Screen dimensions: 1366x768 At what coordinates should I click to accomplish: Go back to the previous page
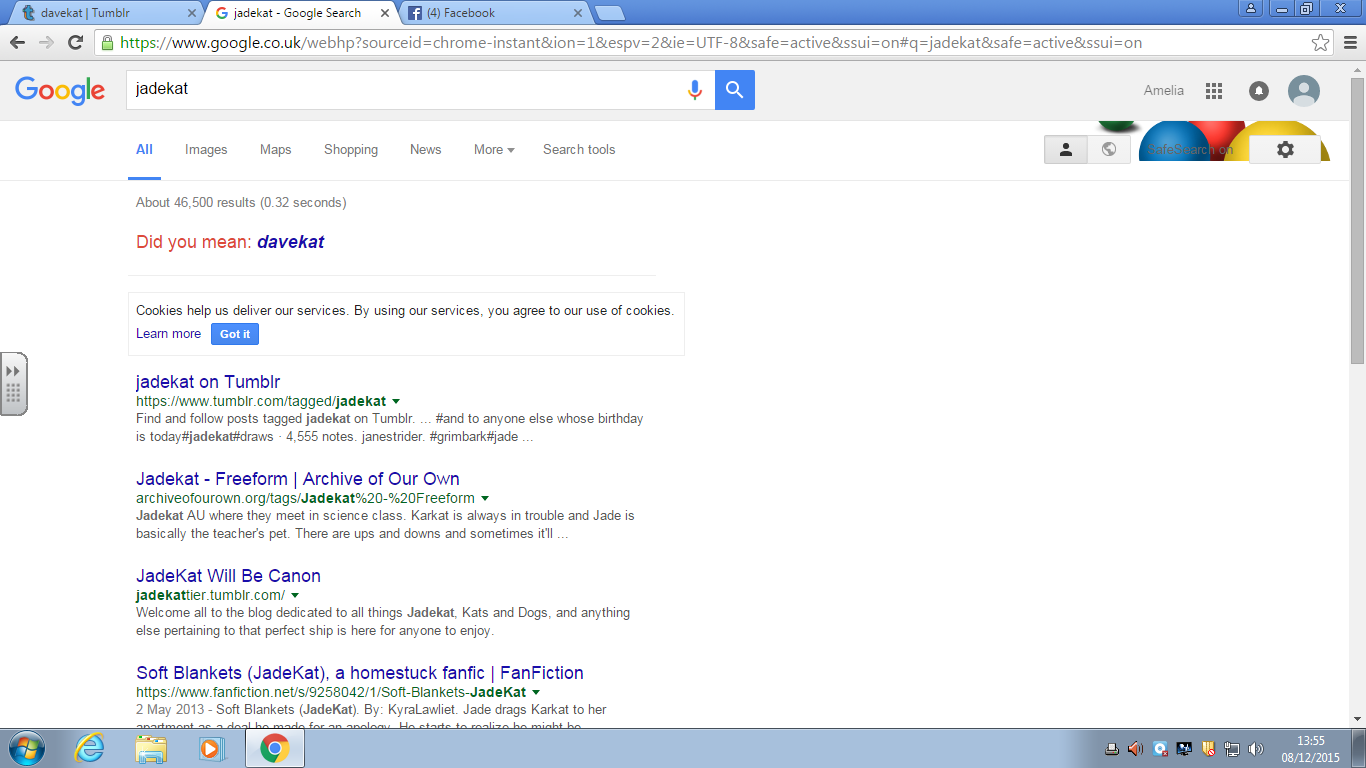pos(17,42)
